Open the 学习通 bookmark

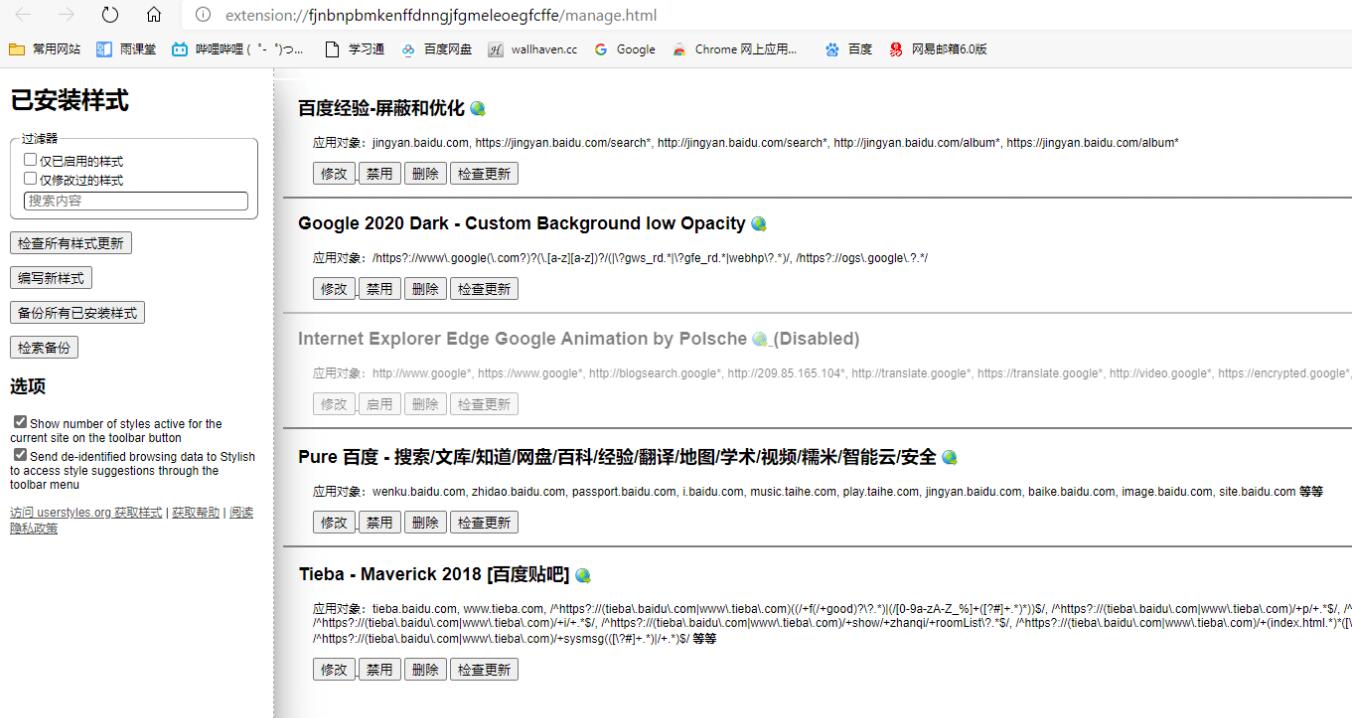tap(356, 49)
